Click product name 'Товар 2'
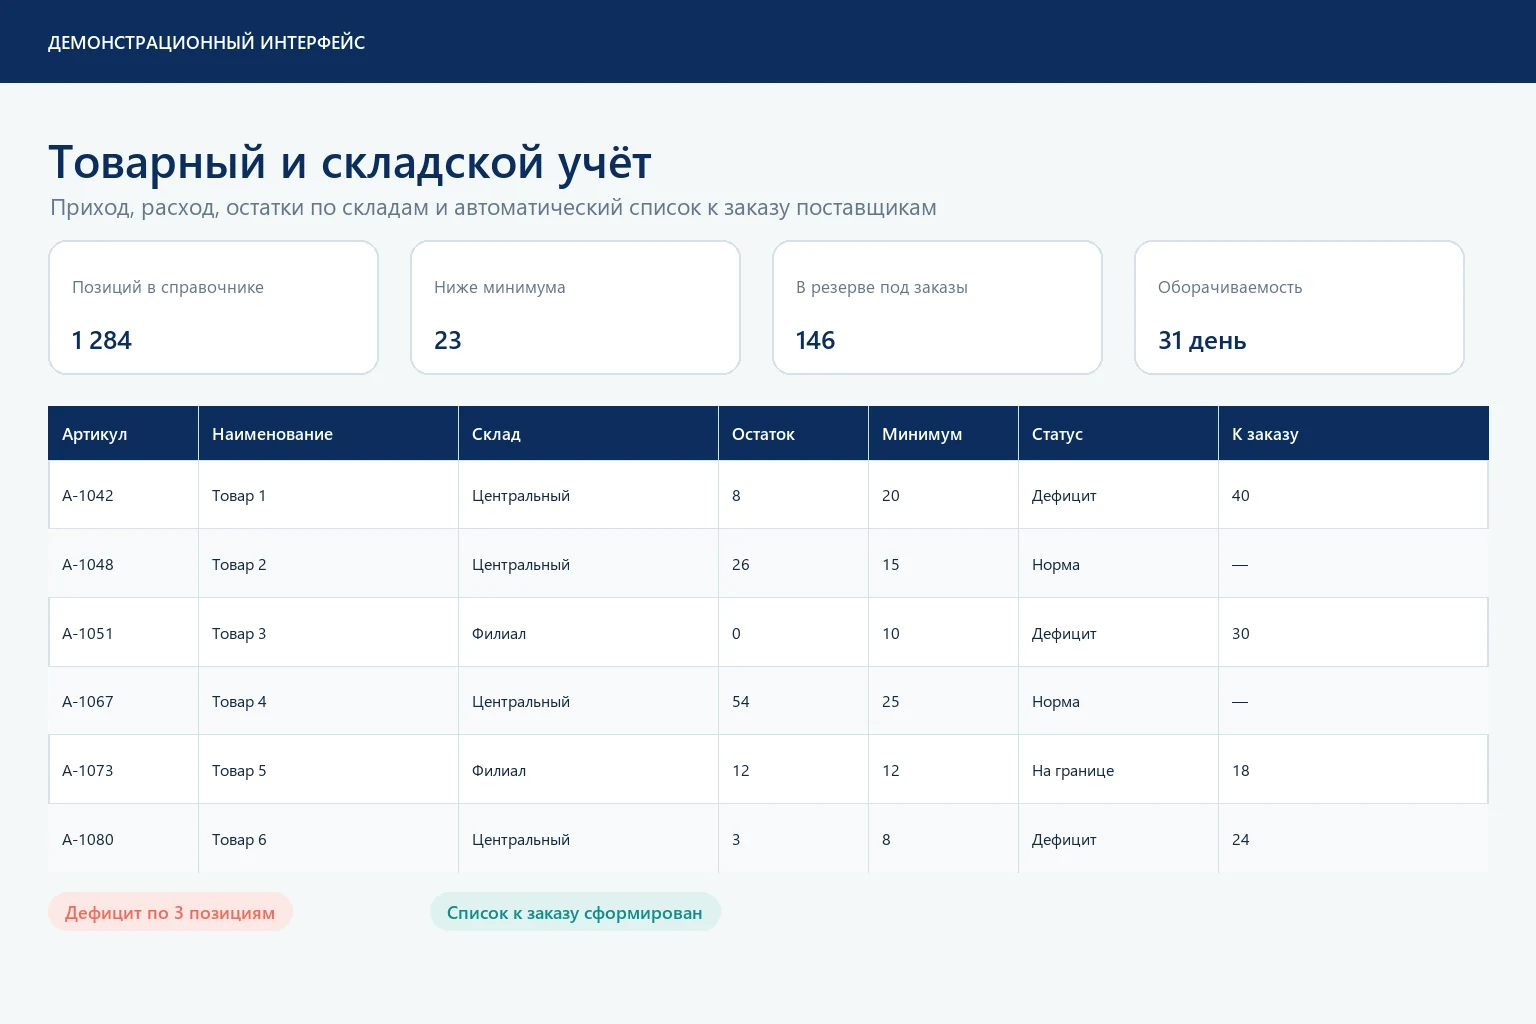 pos(239,564)
